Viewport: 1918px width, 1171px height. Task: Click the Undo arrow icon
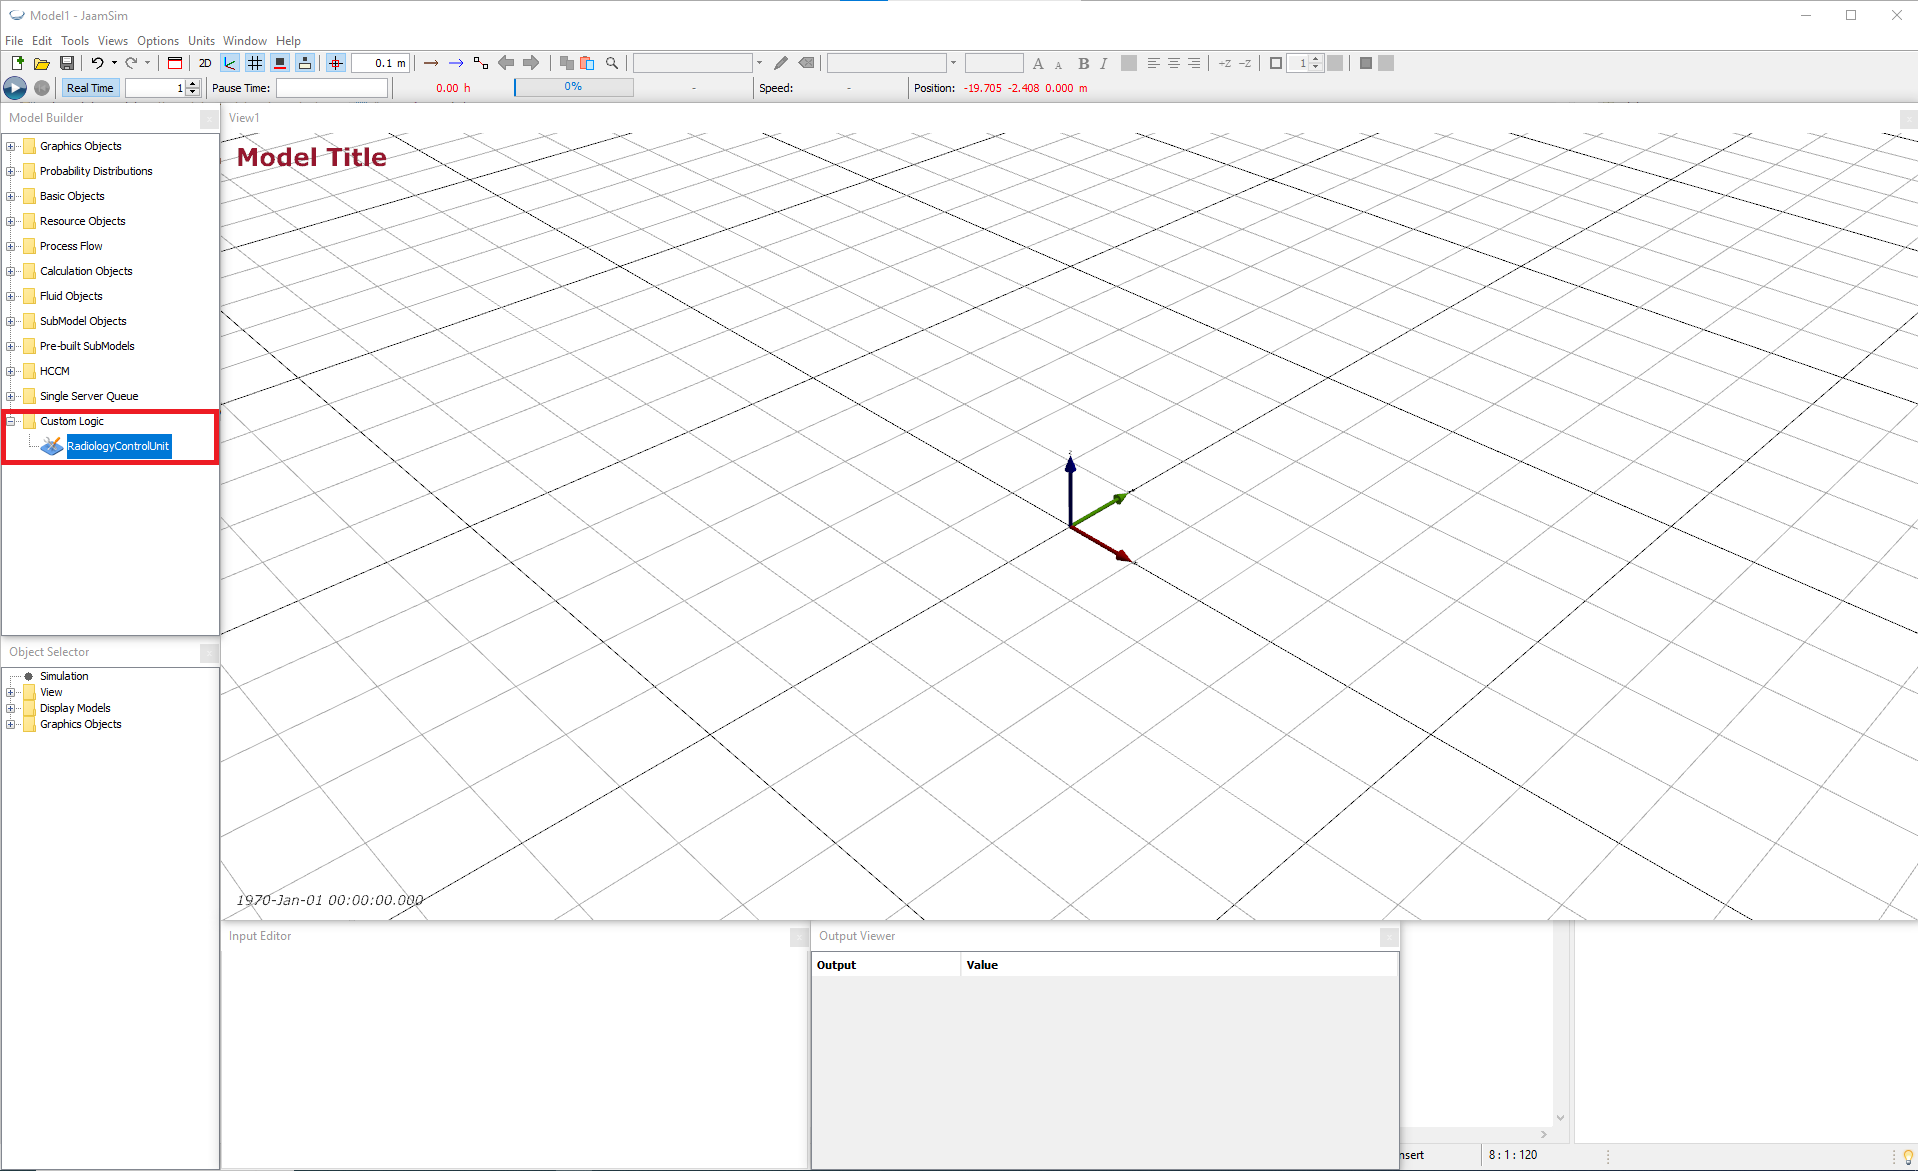(x=97, y=63)
